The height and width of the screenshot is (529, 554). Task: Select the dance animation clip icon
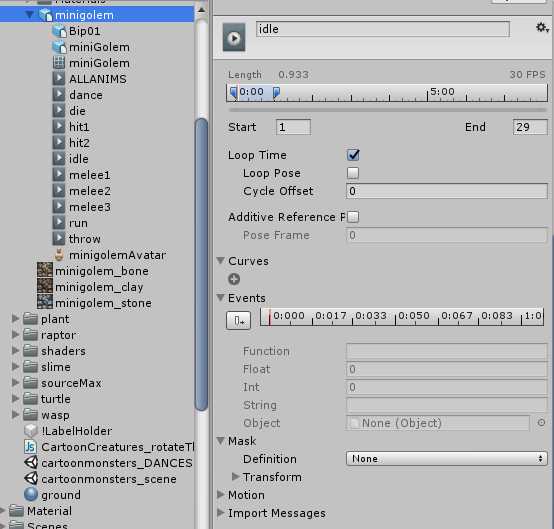[x=59, y=95]
